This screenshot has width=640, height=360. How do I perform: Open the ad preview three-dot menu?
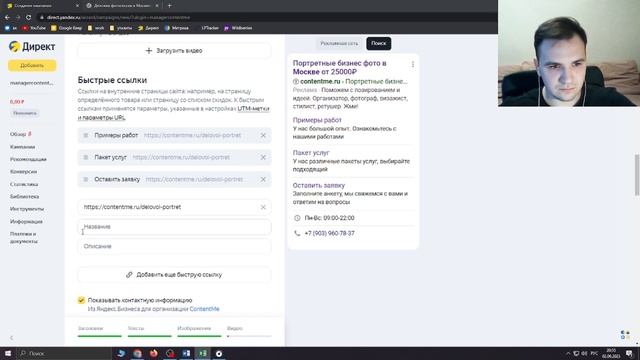click(413, 64)
